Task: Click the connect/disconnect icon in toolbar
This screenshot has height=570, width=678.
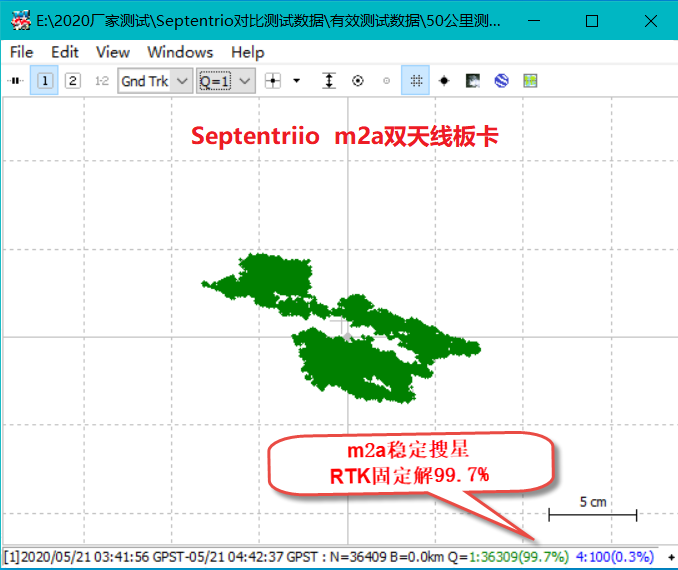Action: (16, 81)
